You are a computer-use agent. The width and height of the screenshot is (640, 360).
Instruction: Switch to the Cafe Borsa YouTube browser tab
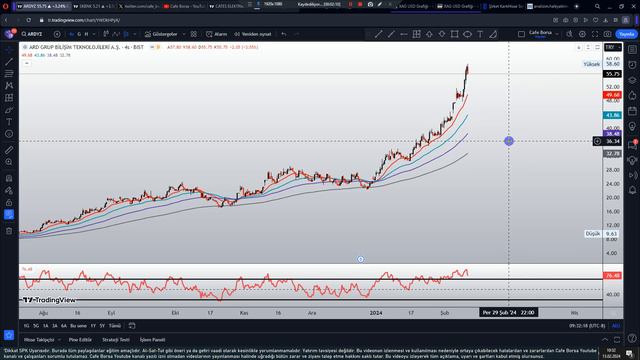(x=183, y=6)
